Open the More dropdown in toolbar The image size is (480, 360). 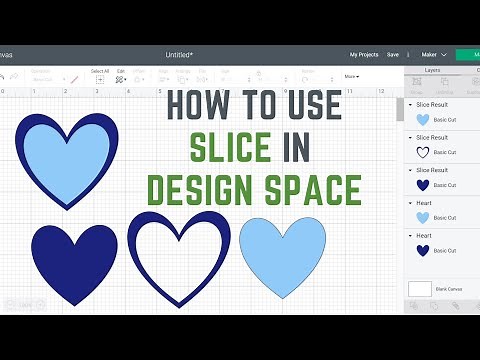point(352,77)
